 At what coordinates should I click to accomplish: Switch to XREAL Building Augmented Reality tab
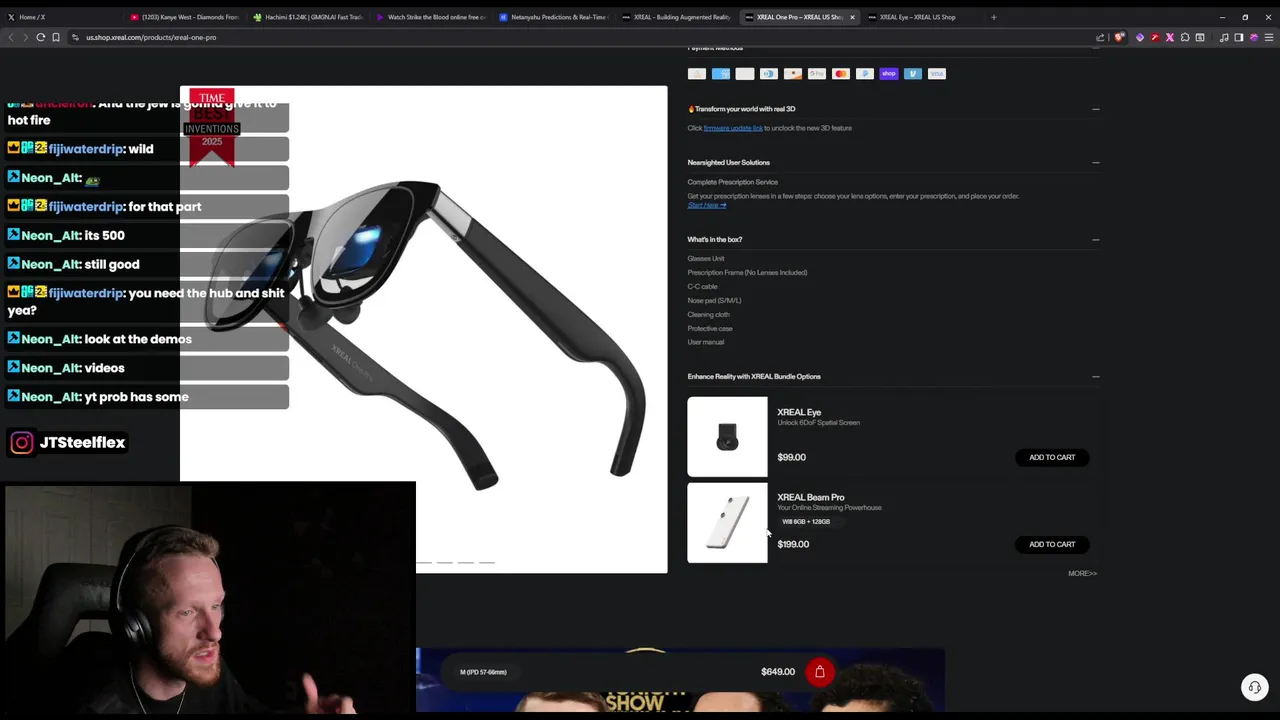(676, 17)
